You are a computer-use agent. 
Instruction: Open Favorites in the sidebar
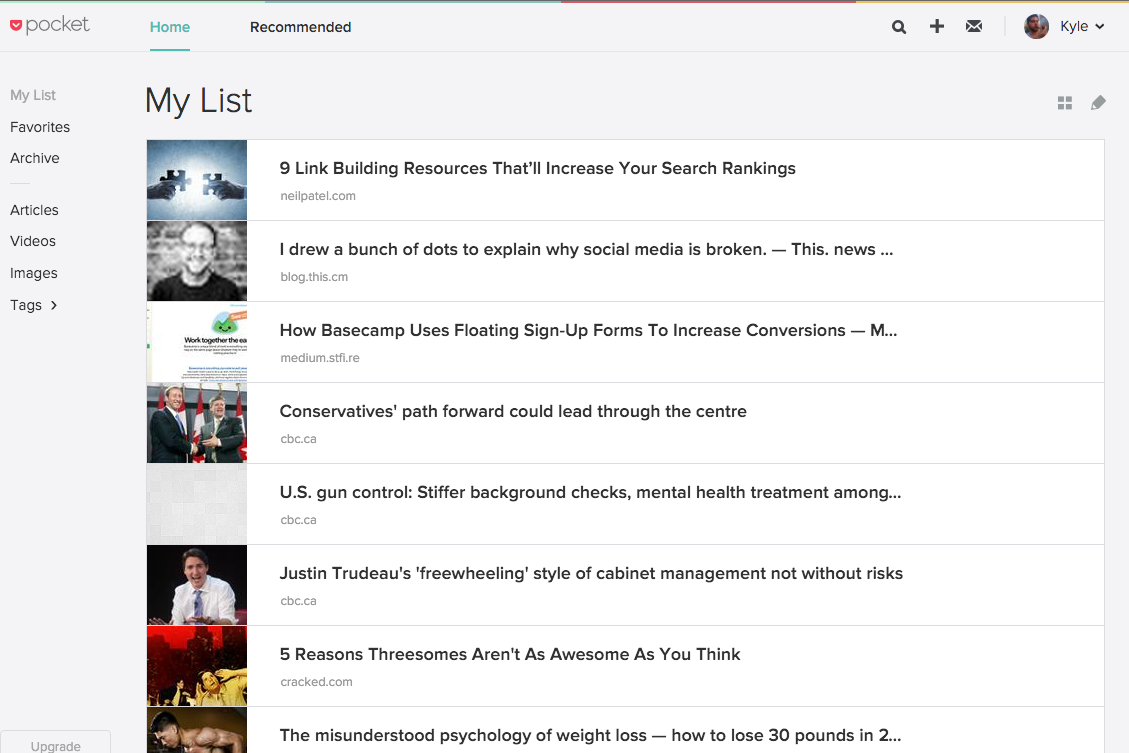(40, 127)
